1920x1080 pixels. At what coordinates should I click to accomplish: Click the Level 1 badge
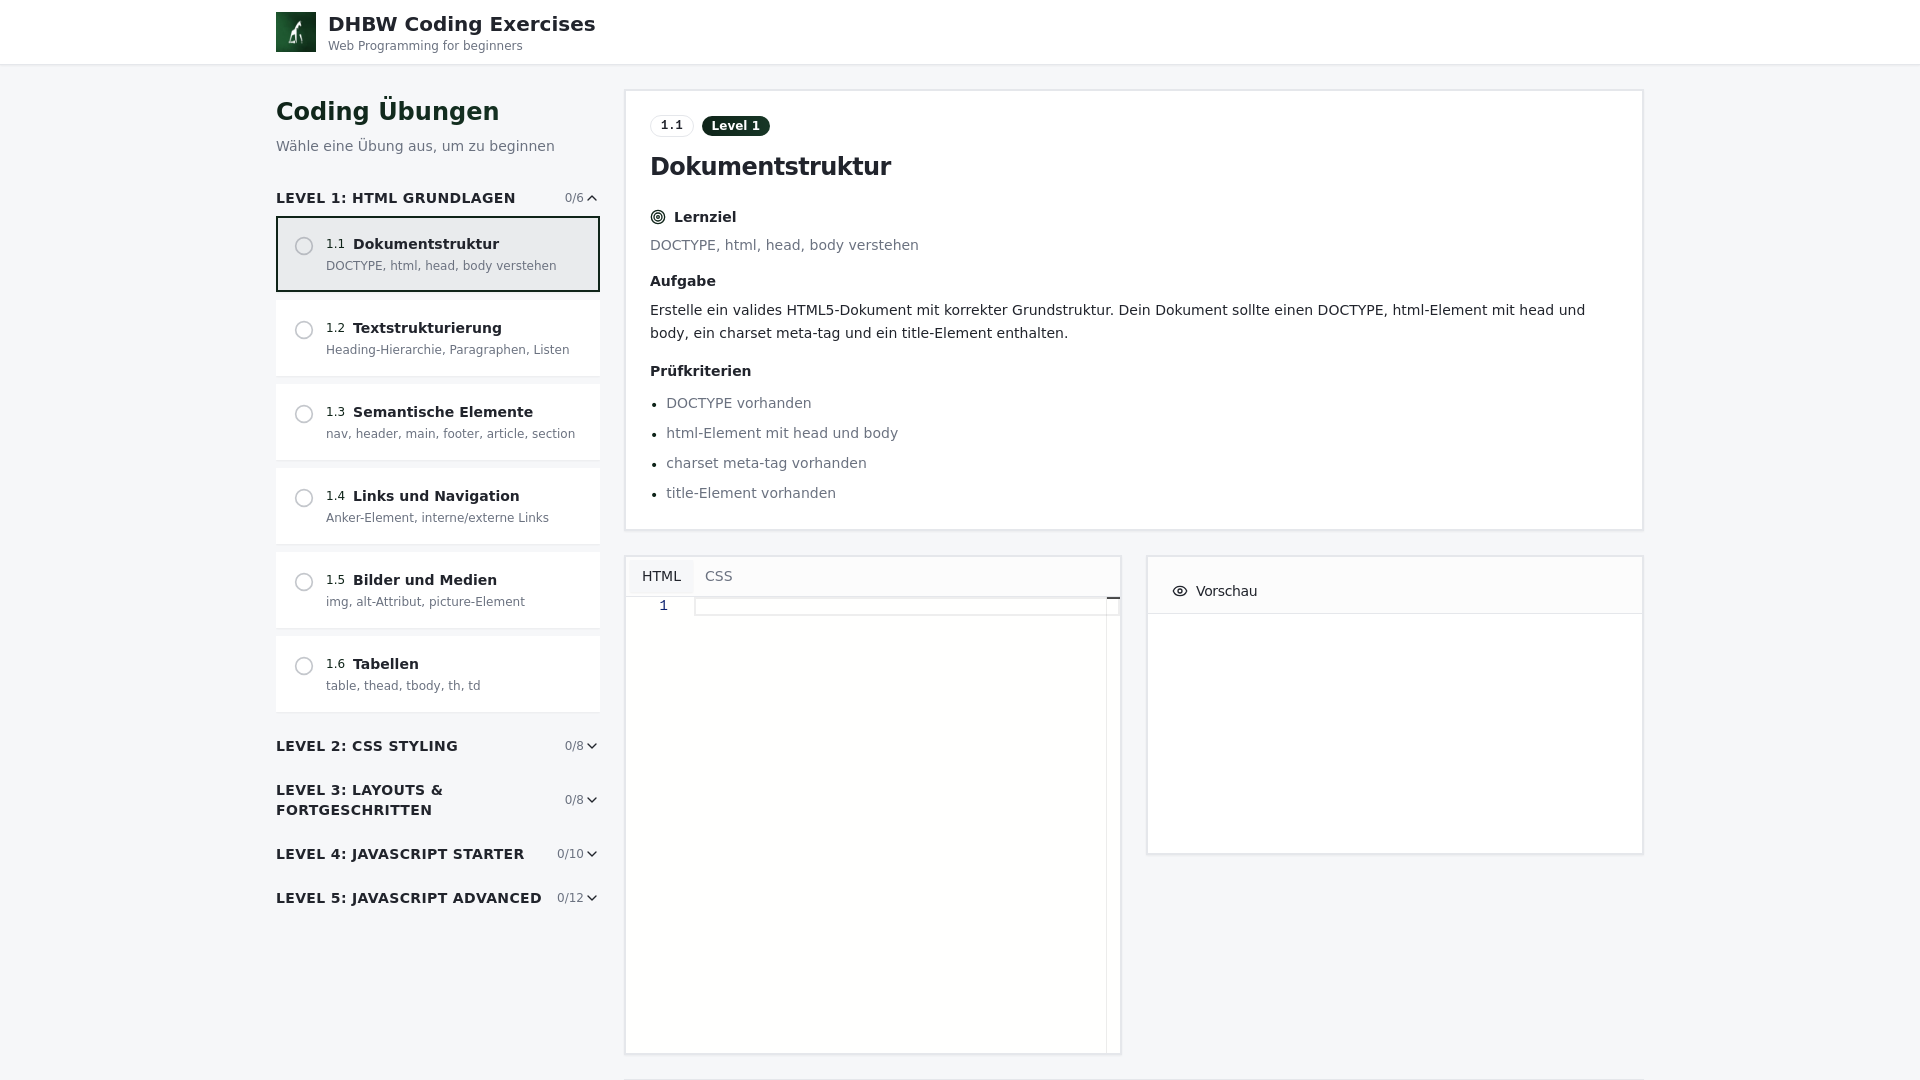(x=736, y=126)
